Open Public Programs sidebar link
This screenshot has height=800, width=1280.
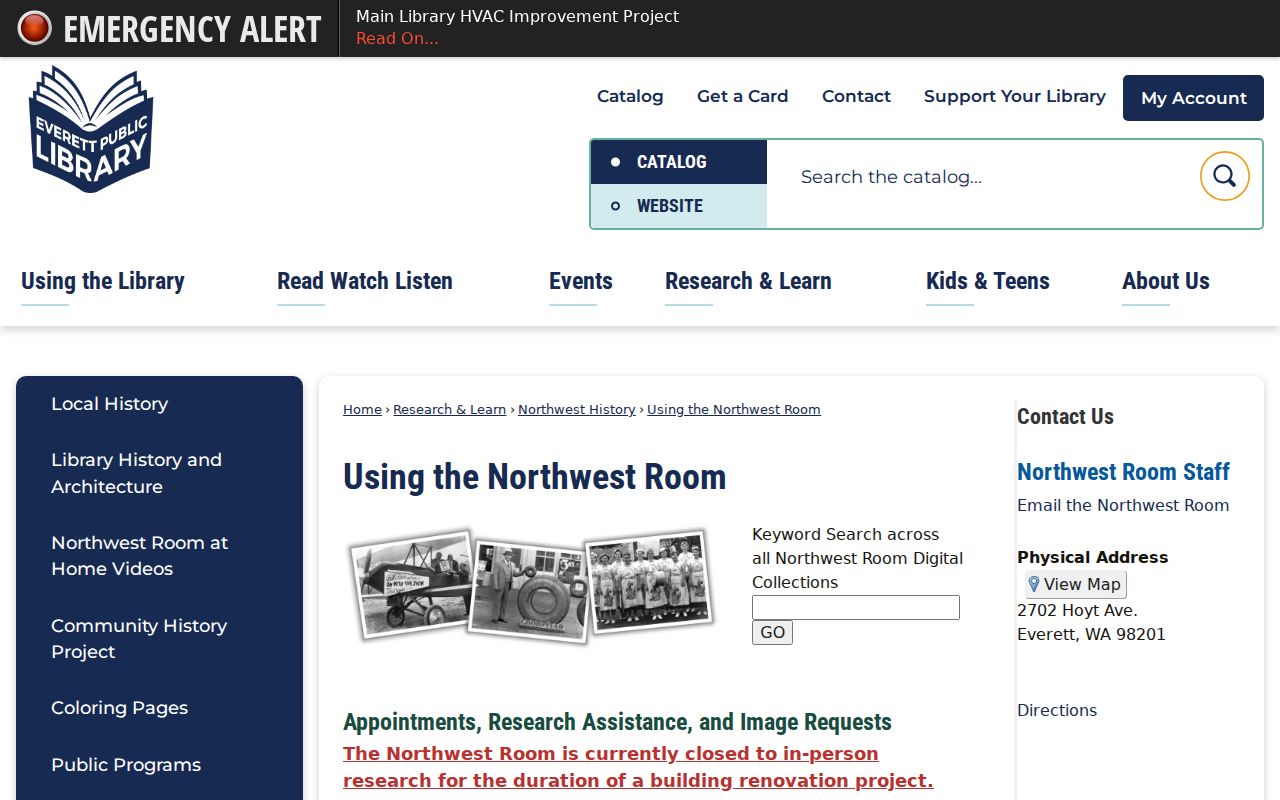(126, 765)
